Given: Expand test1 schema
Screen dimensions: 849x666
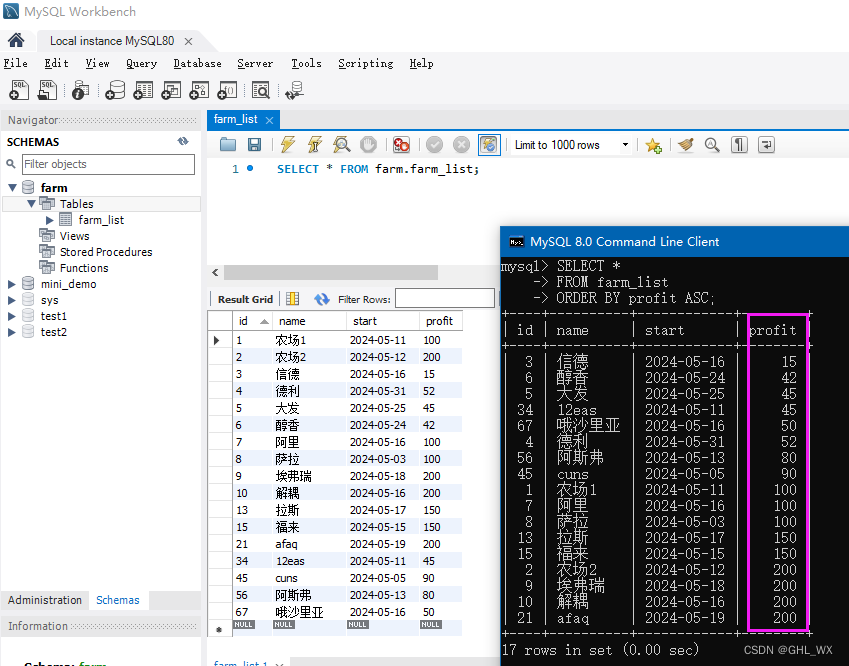Looking at the screenshot, I should [11, 316].
